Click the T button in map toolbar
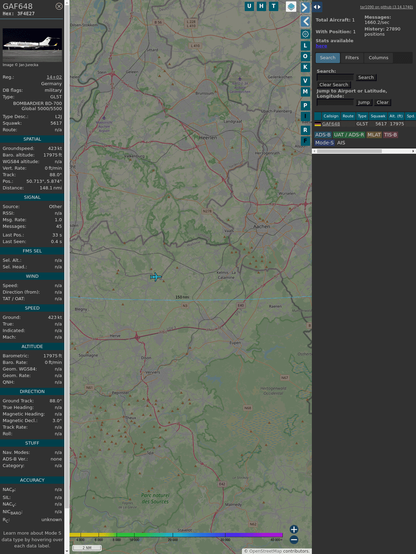This screenshot has width=416, height=554. tap(273, 6)
